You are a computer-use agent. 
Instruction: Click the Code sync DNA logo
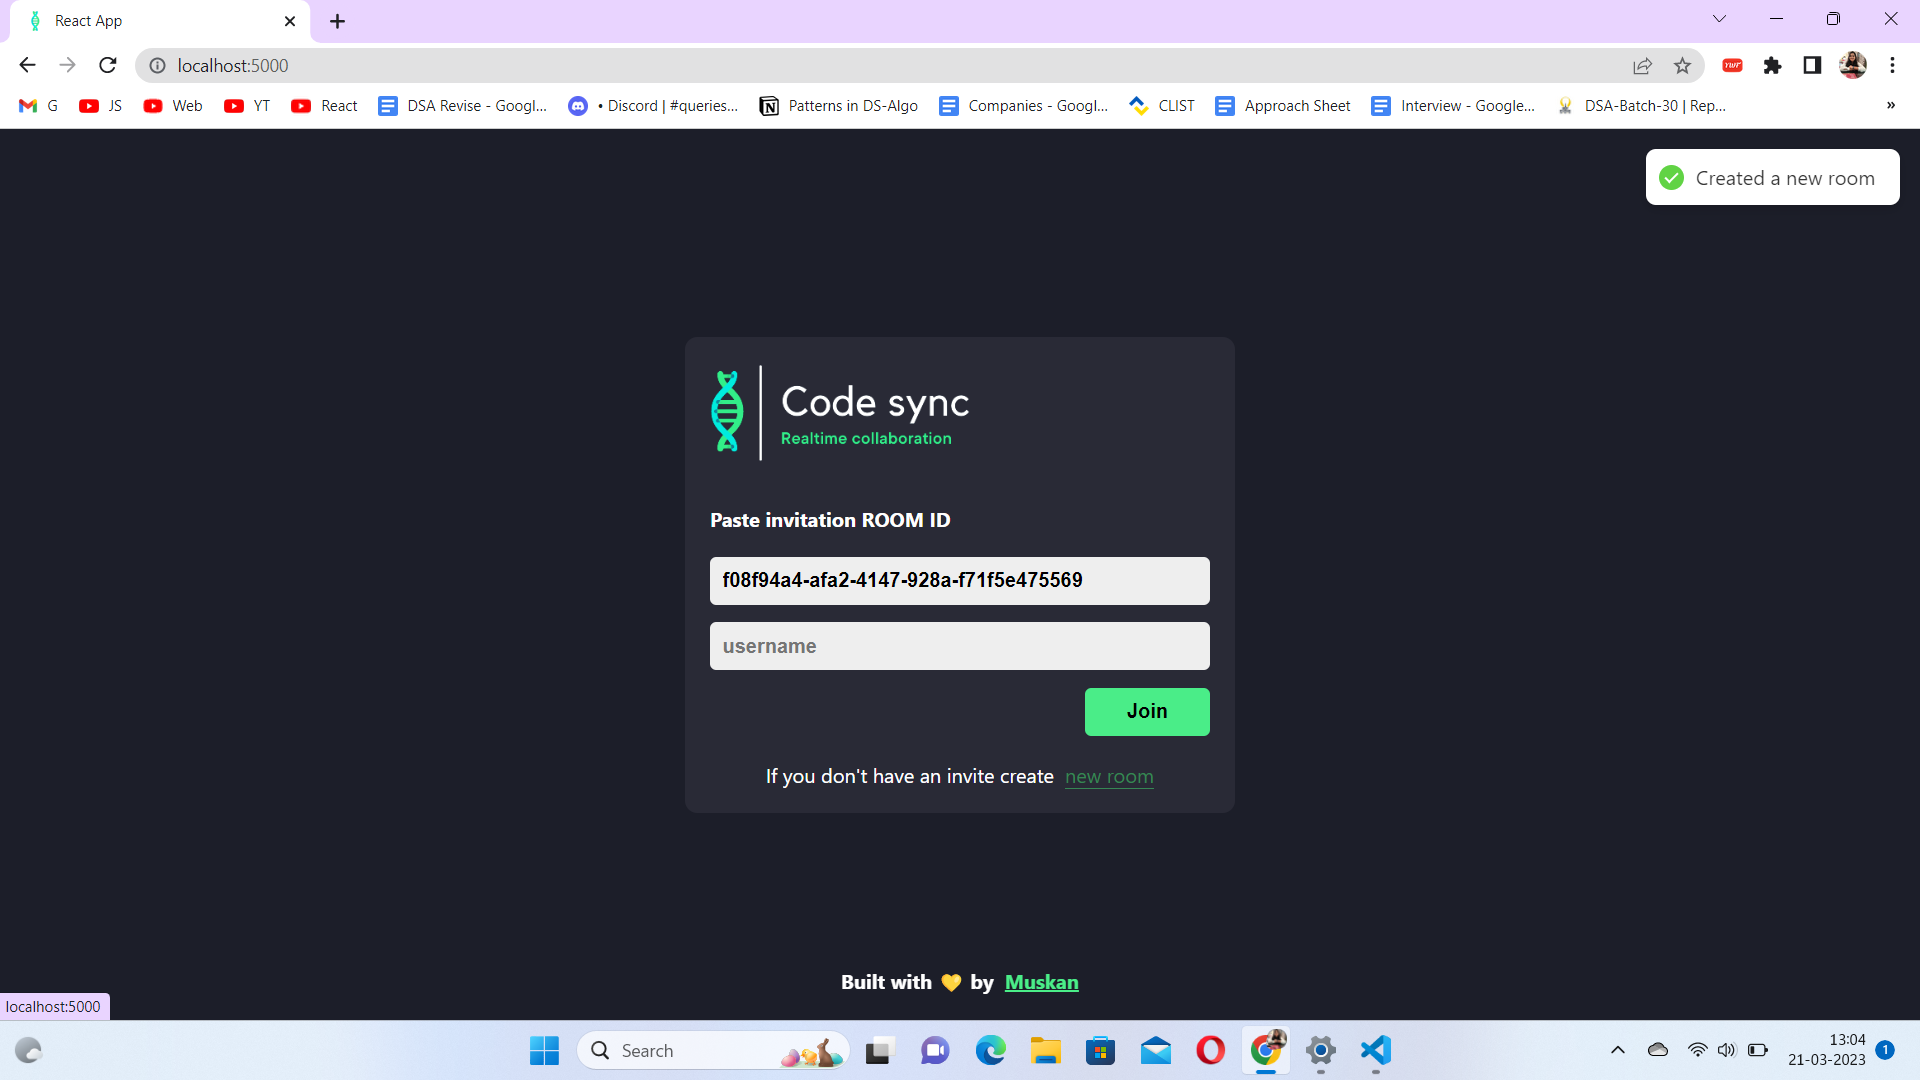coord(727,412)
